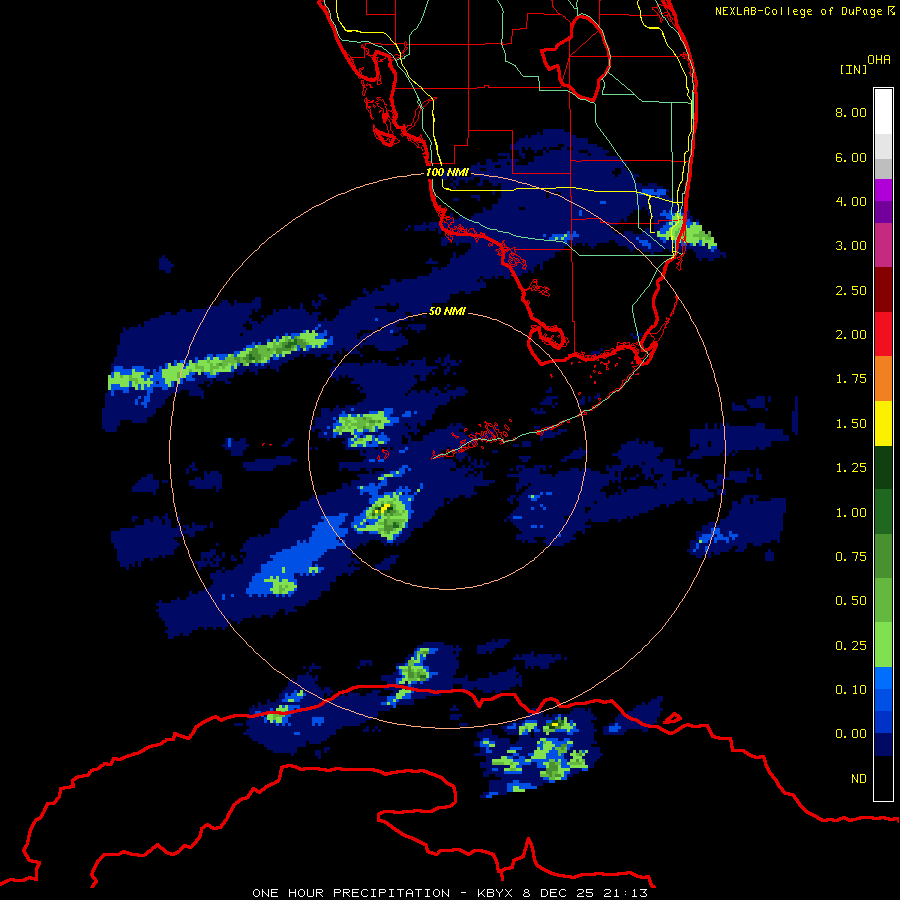Pick the black ND swatch at legend bottom
Screen dimensions: 900x900
click(883, 778)
